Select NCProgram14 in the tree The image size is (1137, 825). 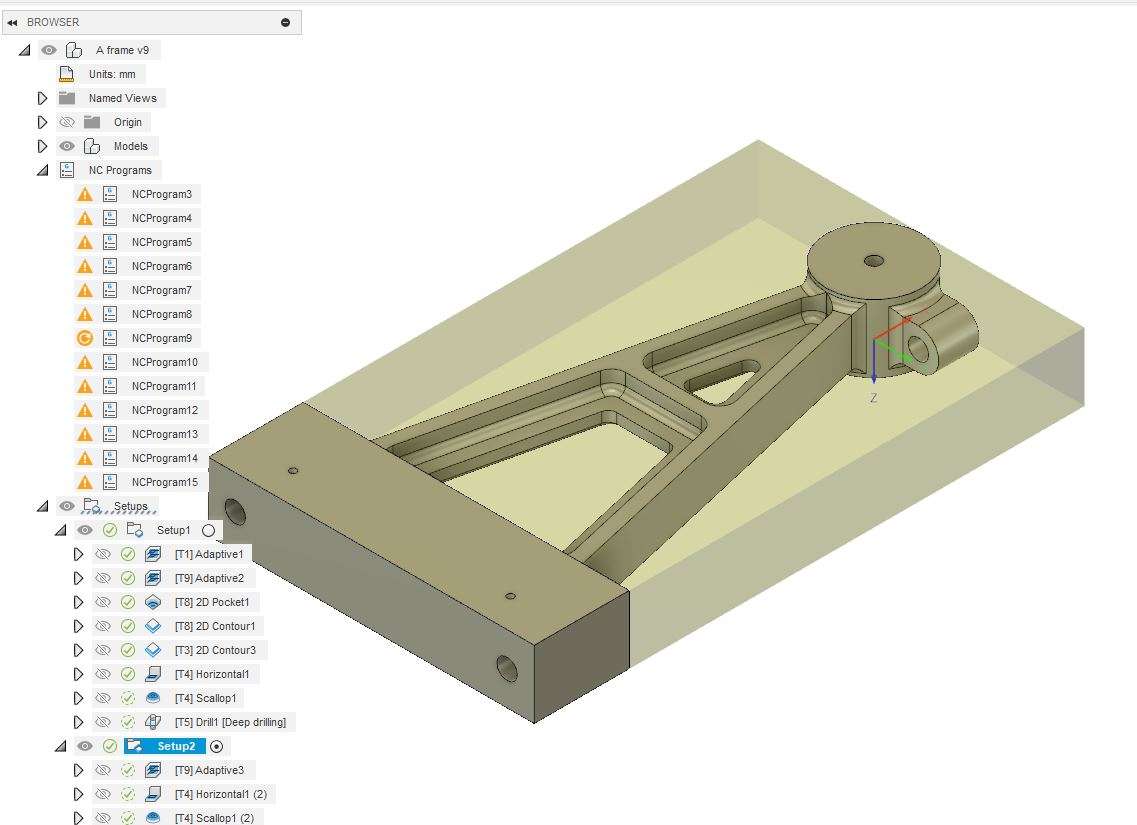tap(165, 458)
